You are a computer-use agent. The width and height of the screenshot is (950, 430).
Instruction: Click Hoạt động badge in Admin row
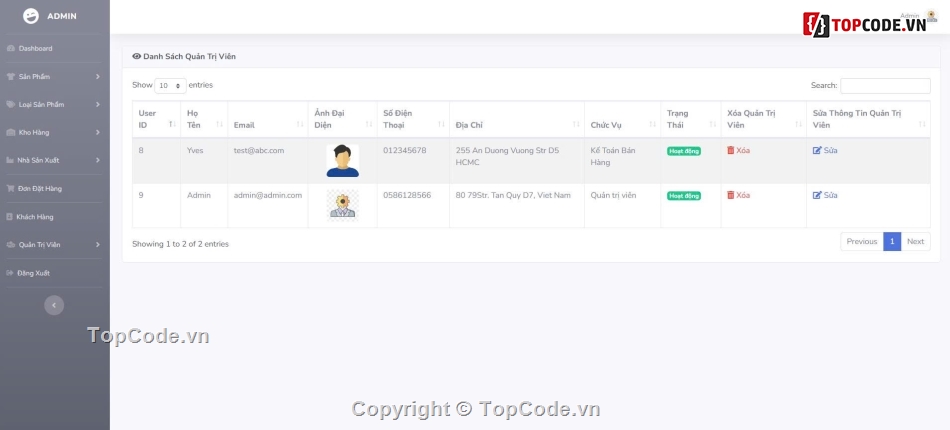(x=684, y=196)
